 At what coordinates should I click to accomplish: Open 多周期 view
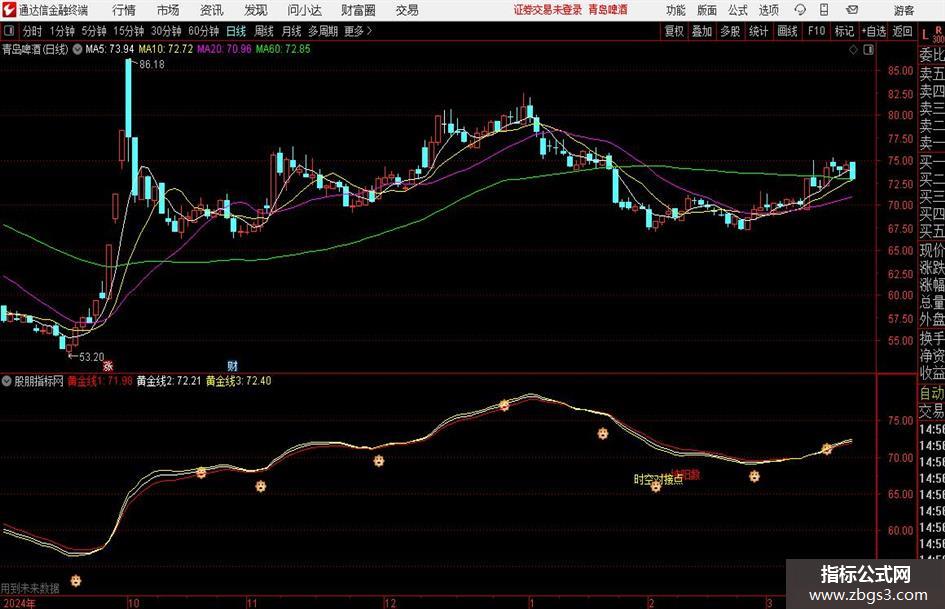pos(323,31)
